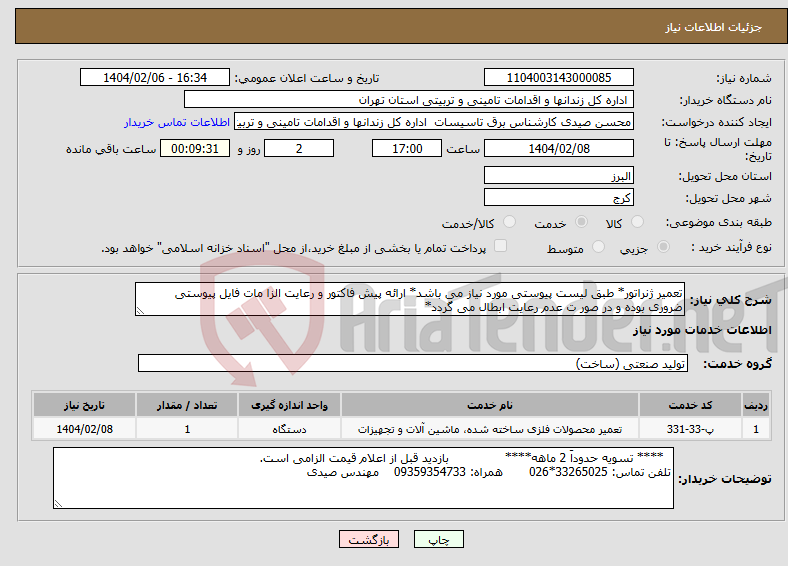Click the response deadline date field
The height and width of the screenshot is (566, 788).
coord(558,148)
